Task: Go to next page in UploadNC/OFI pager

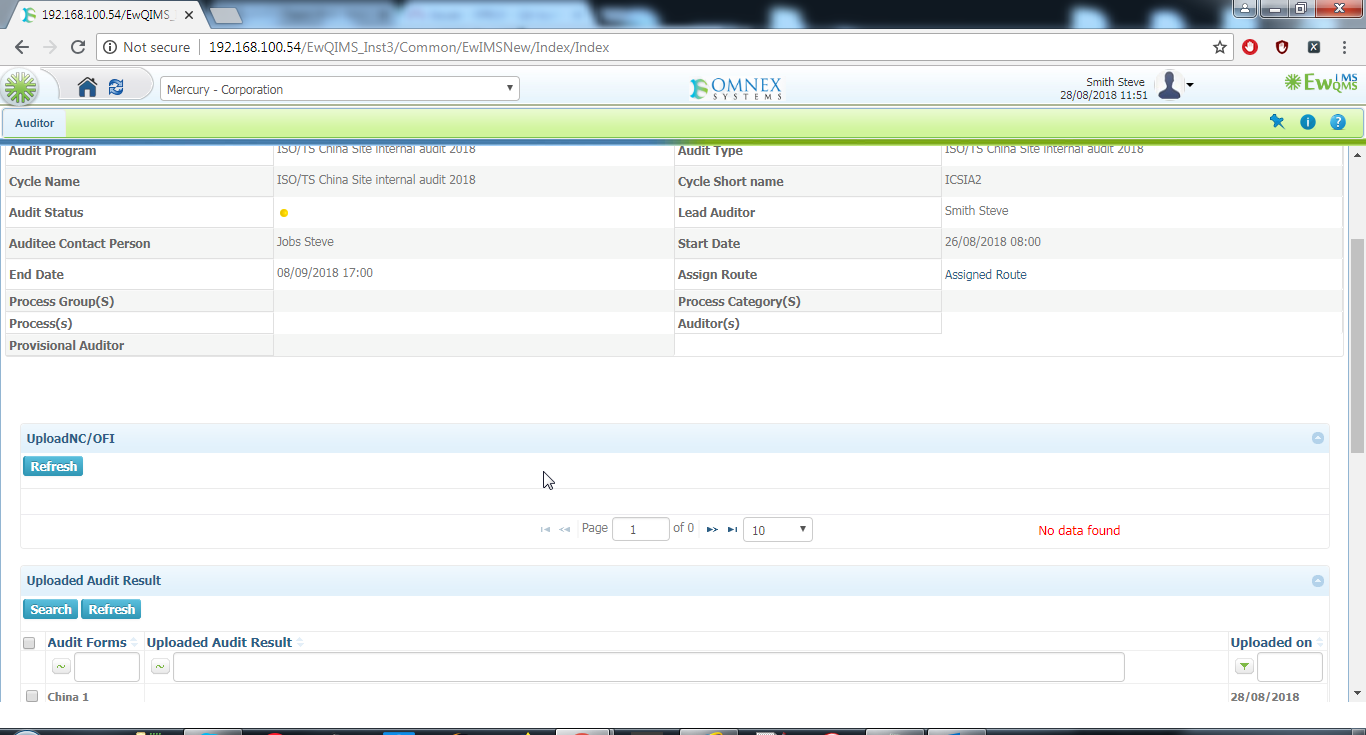Action: point(712,529)
